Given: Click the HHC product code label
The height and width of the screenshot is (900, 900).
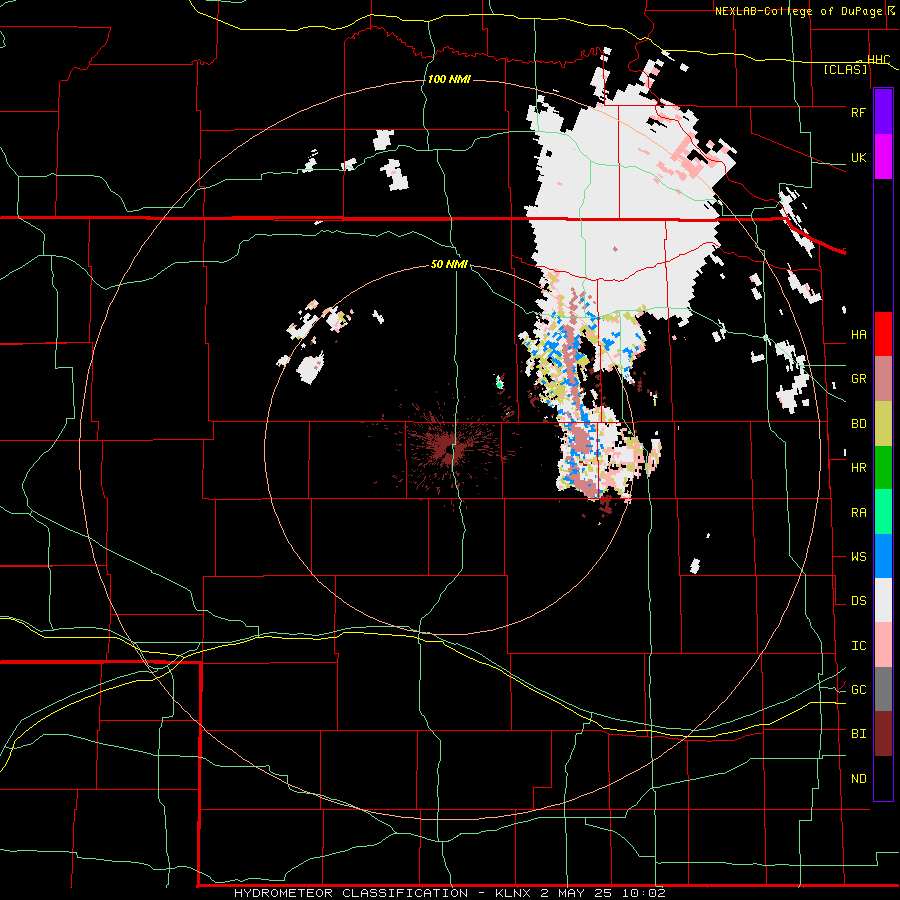Looking at the screenshot, I should pyautogui.click(x=878, y=60).
